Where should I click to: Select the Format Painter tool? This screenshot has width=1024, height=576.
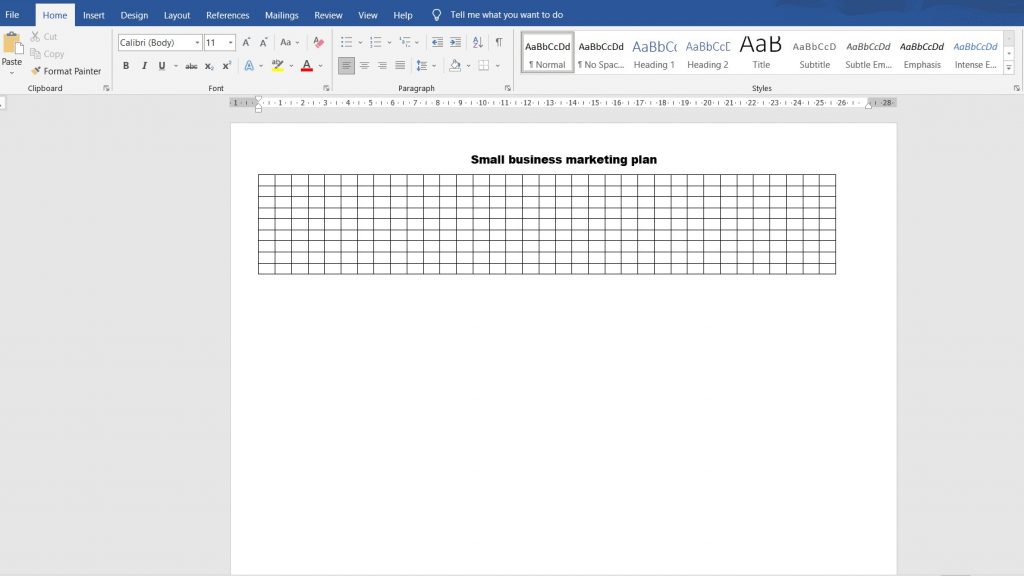[x=66, y=71]
